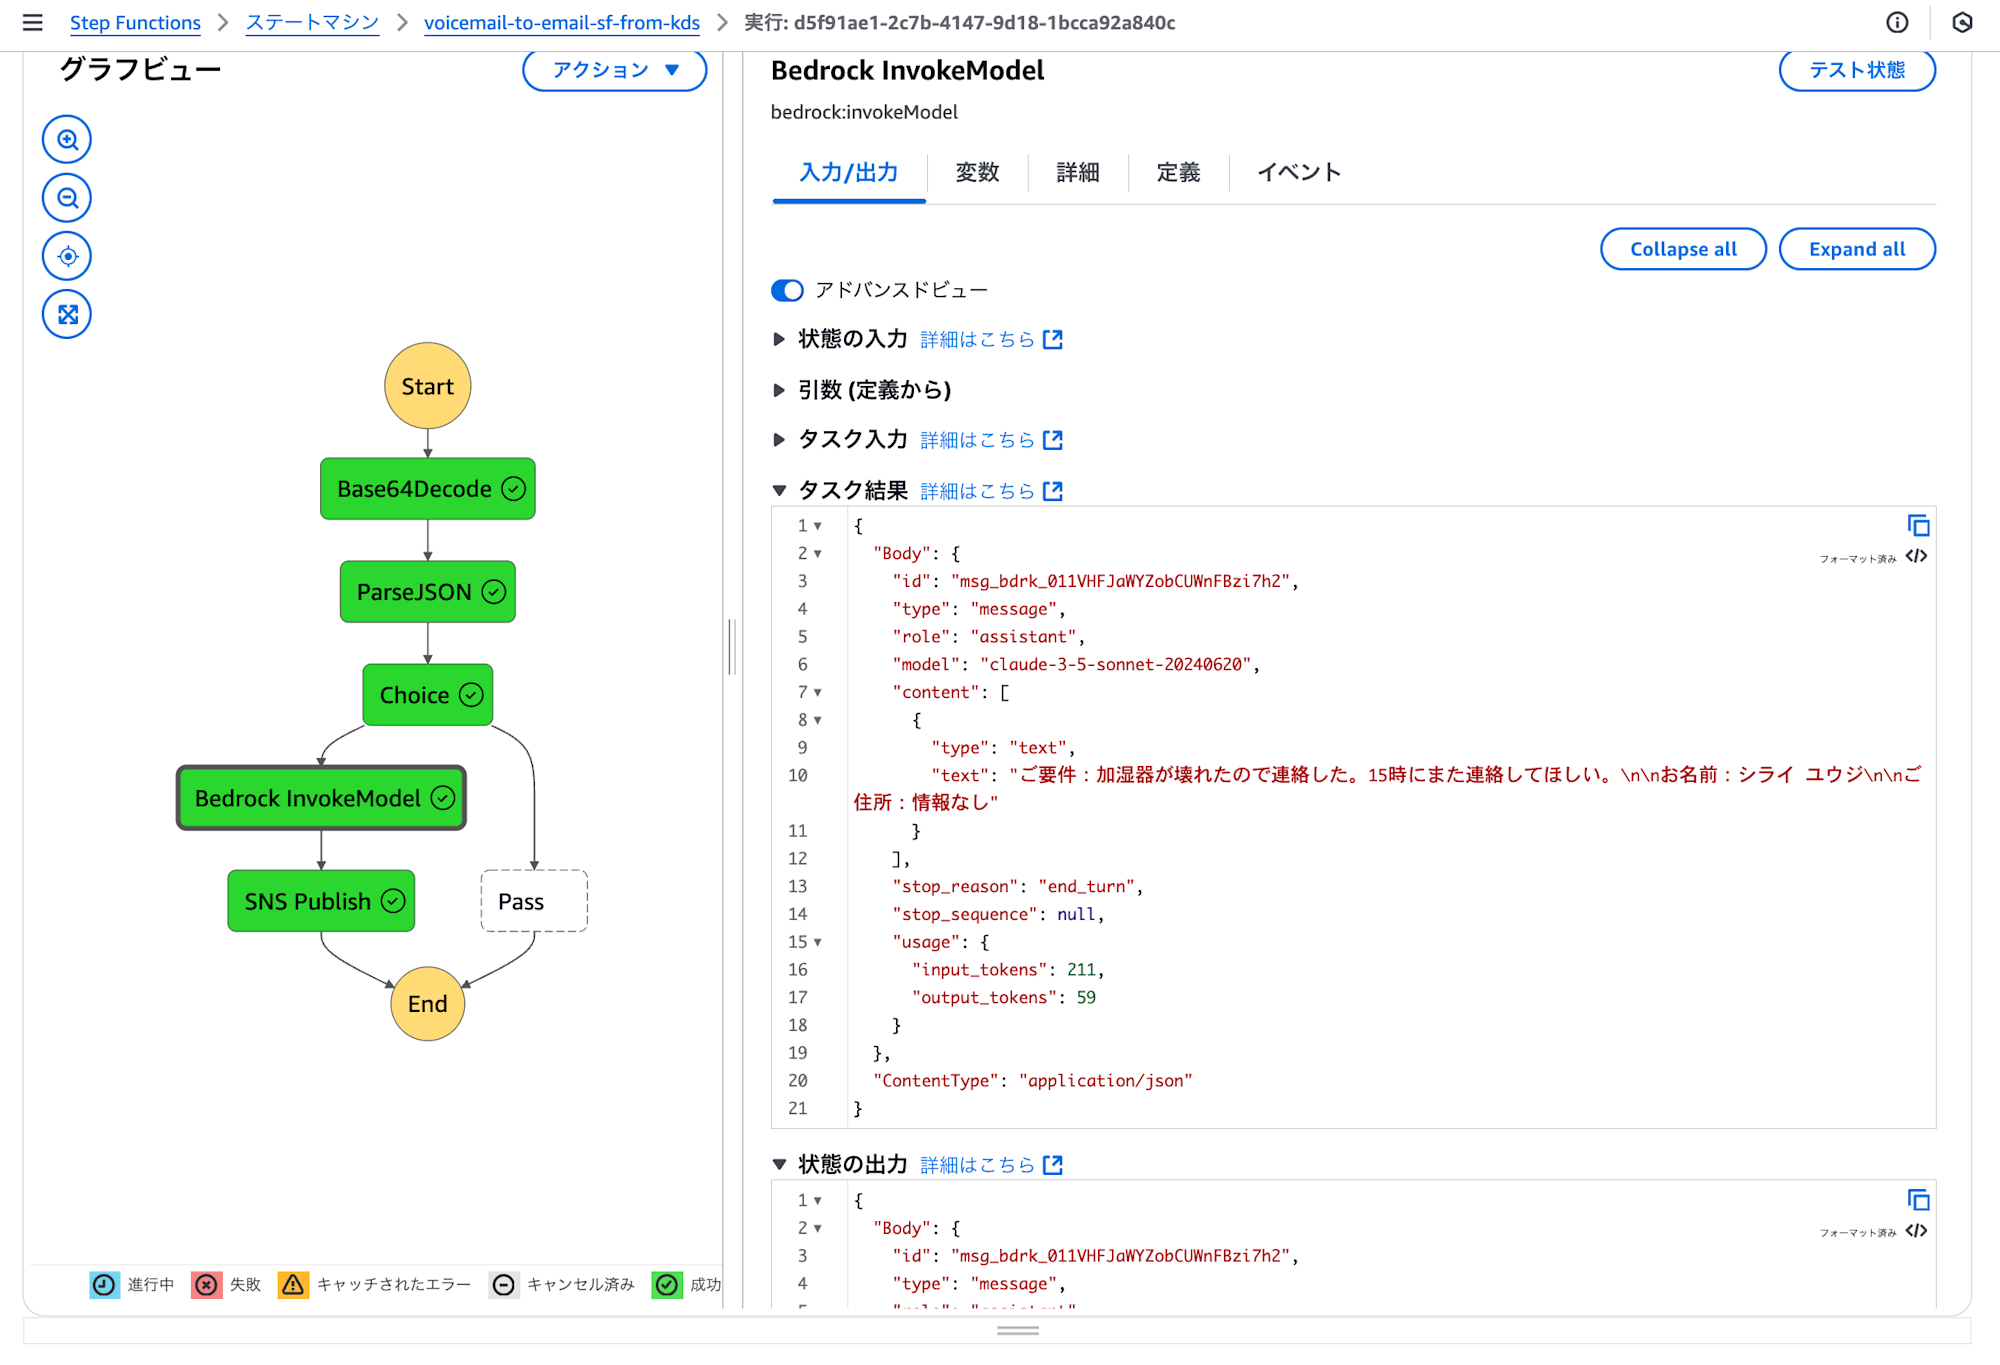The height and width of the screenshot is (1365, 2000).
Task: Collapse the 状態の出力 section
Action: (779, 1165)
